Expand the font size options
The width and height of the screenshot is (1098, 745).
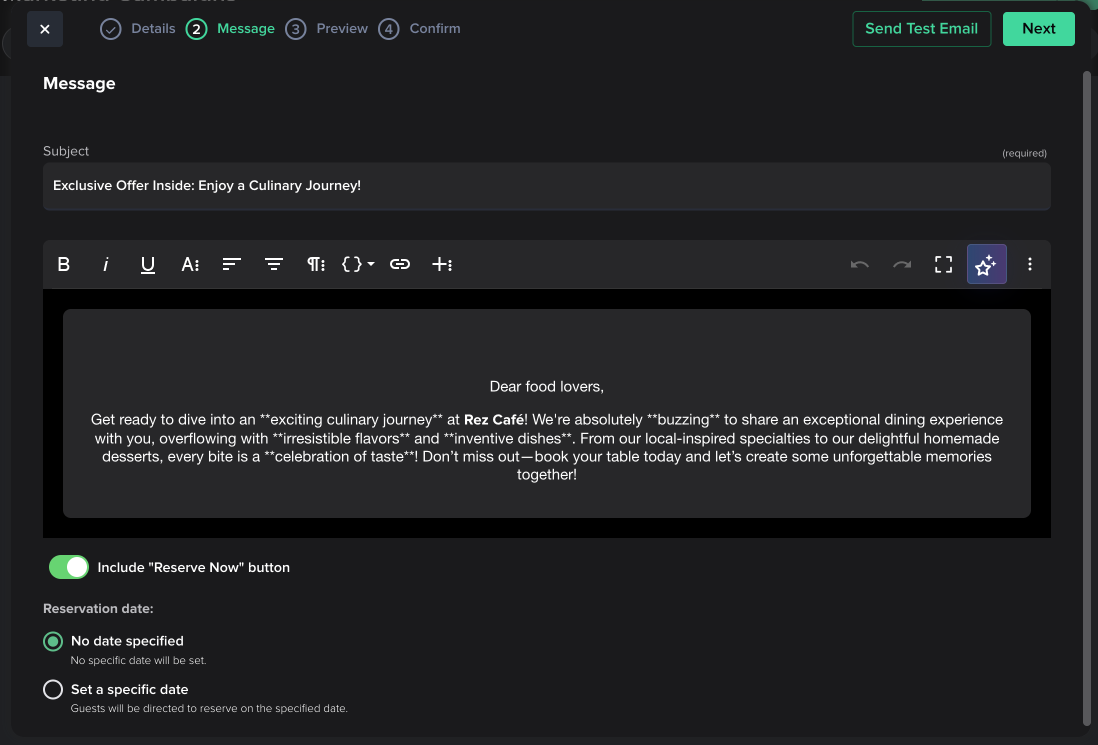pyautogui.click(x=190, y=265)
